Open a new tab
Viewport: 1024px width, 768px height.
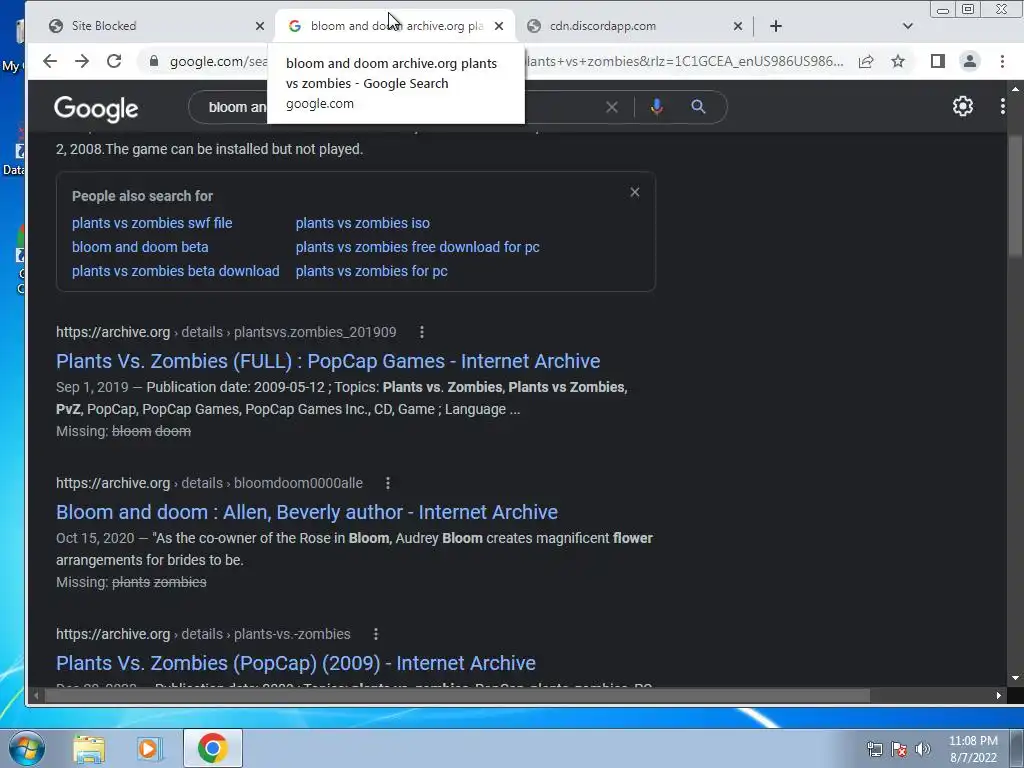pyautogui.click(x=776, y=26)
